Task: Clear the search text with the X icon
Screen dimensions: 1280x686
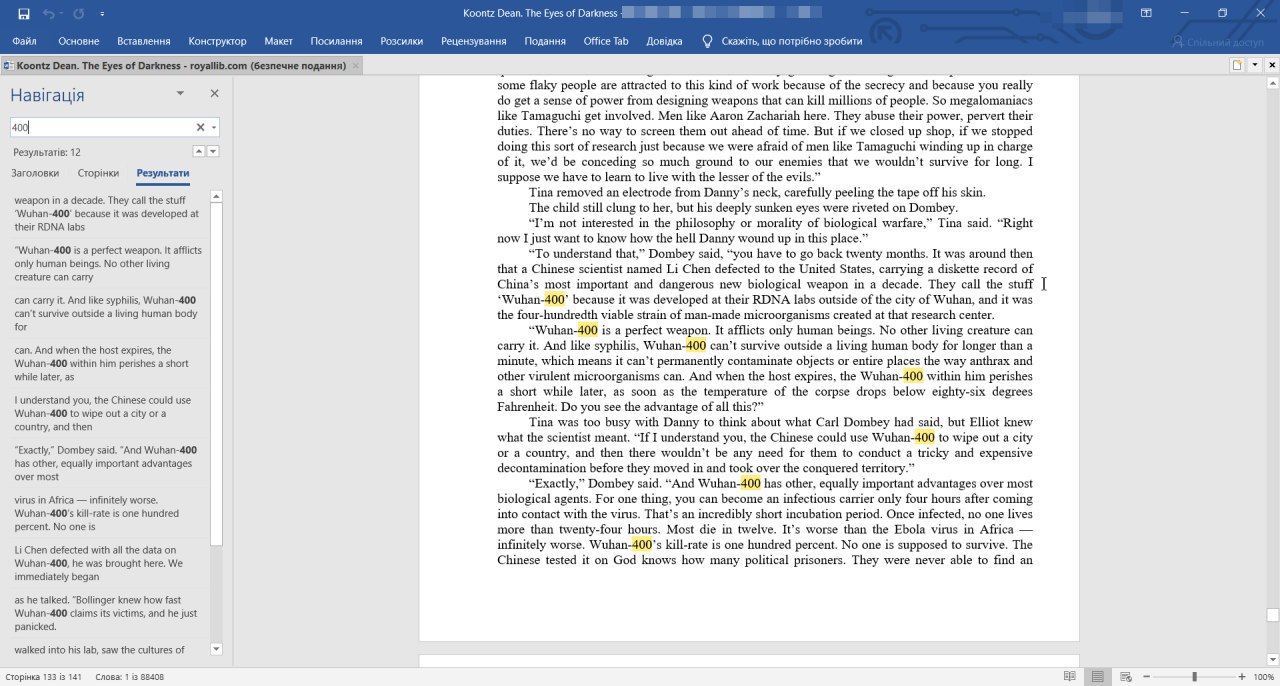Action: pos(200,127)
